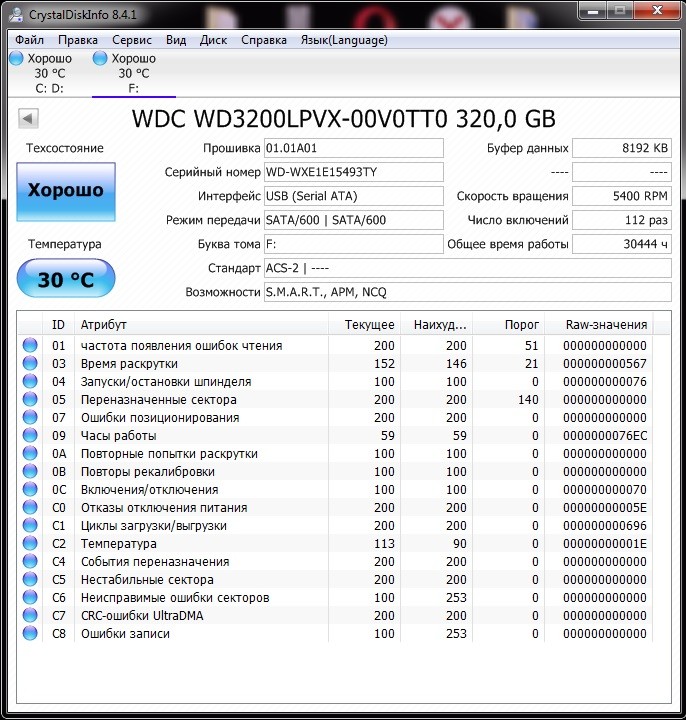Screen dimensions: 686x720
Task: Click the disk model title WDC WD3200LPVX
Action: [x=343, y=118]
